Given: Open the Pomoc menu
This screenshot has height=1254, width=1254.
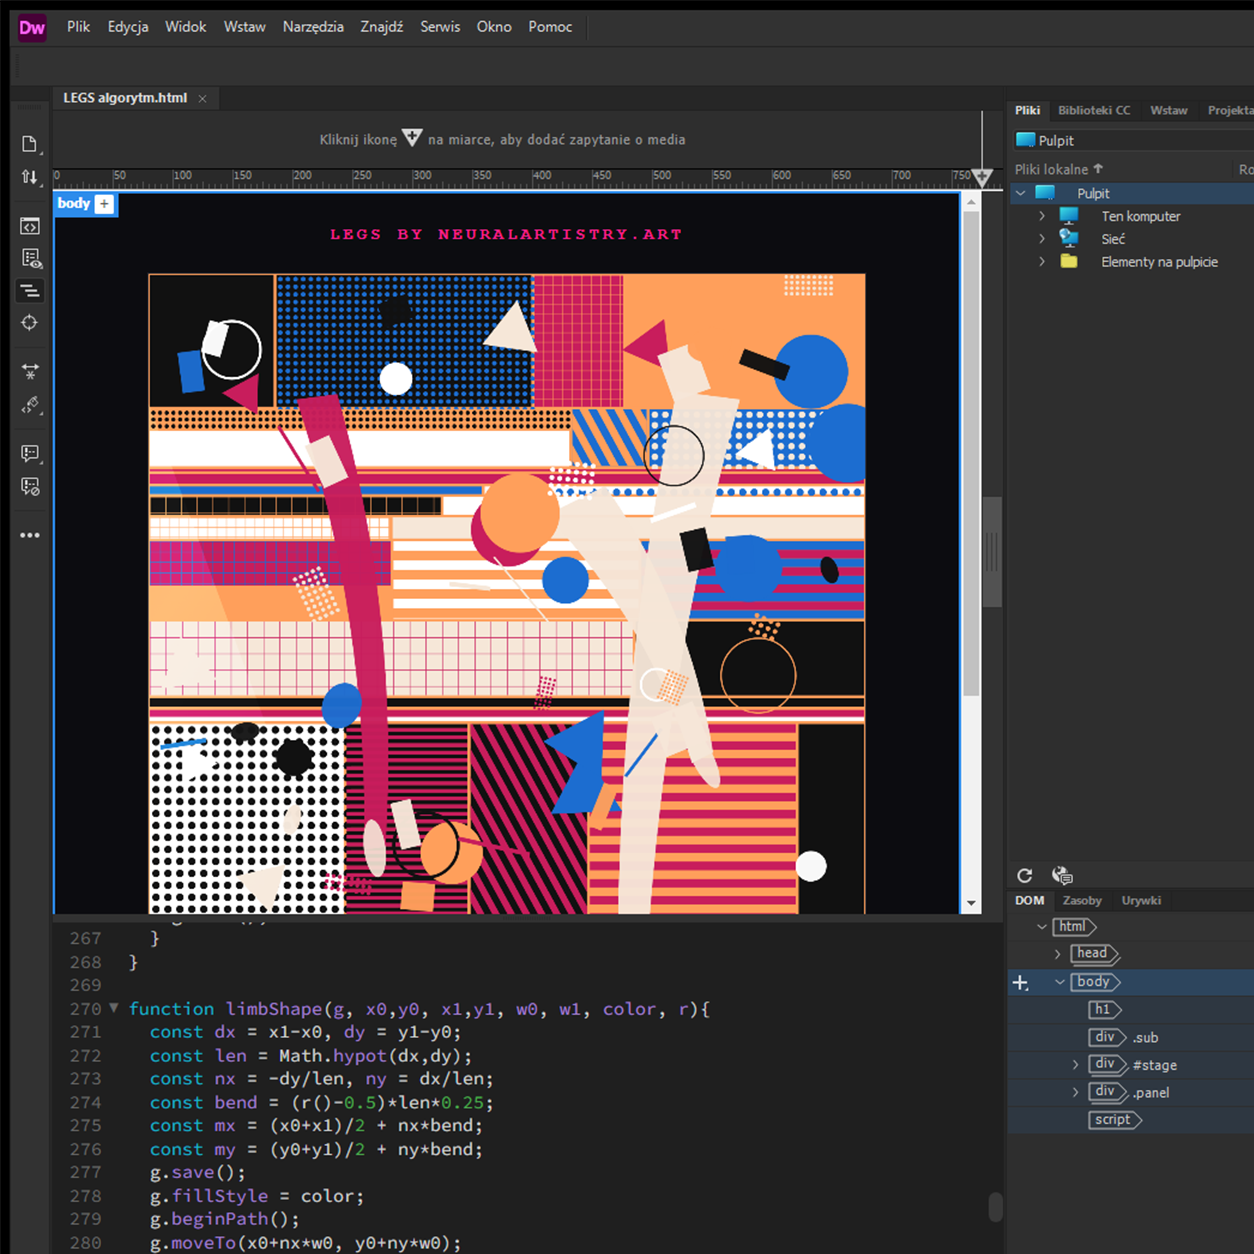Looking at the screenshot, I should click(551, 27).
